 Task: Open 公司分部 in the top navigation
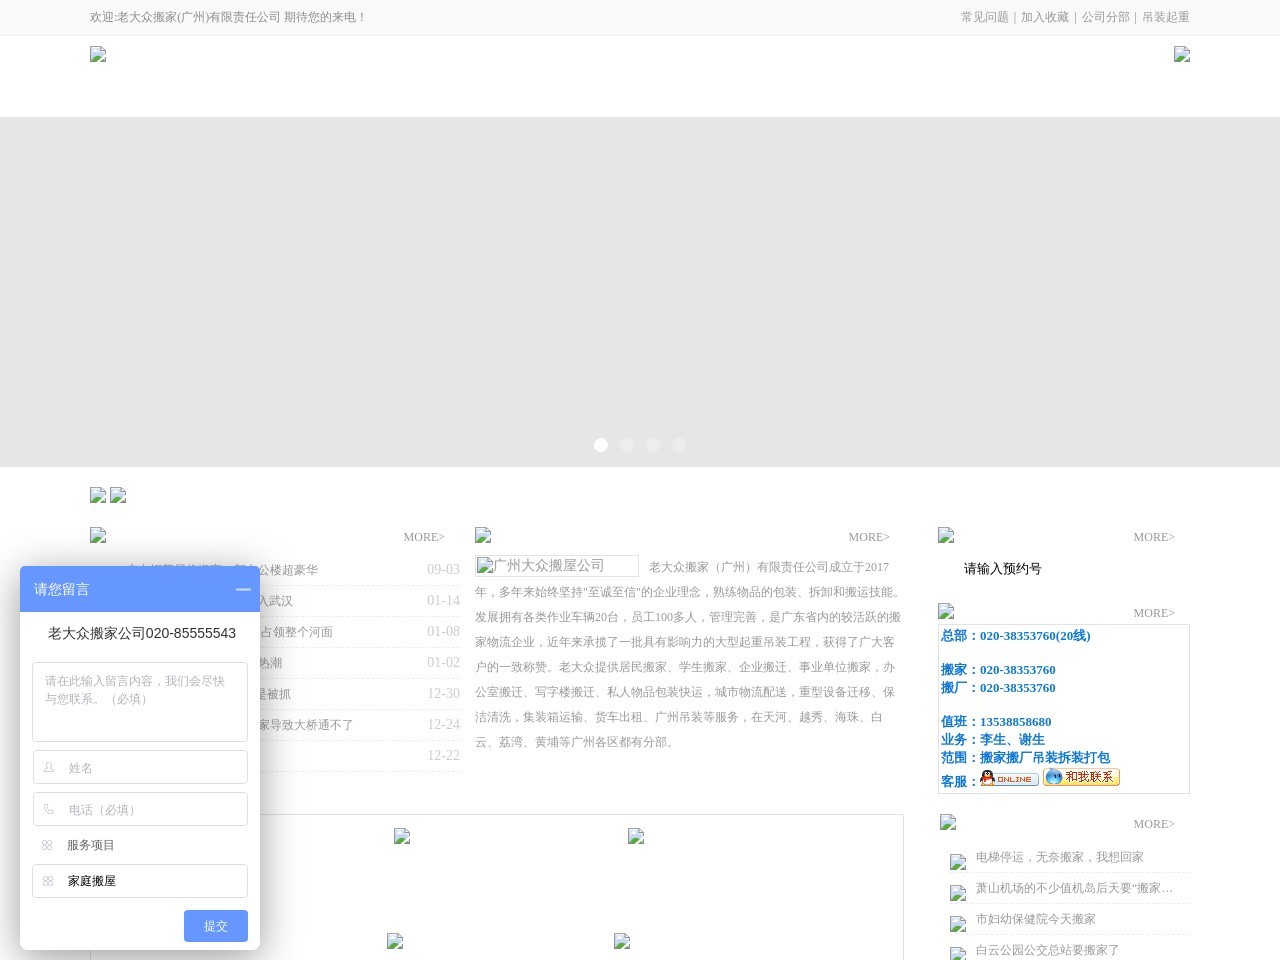1105,17
